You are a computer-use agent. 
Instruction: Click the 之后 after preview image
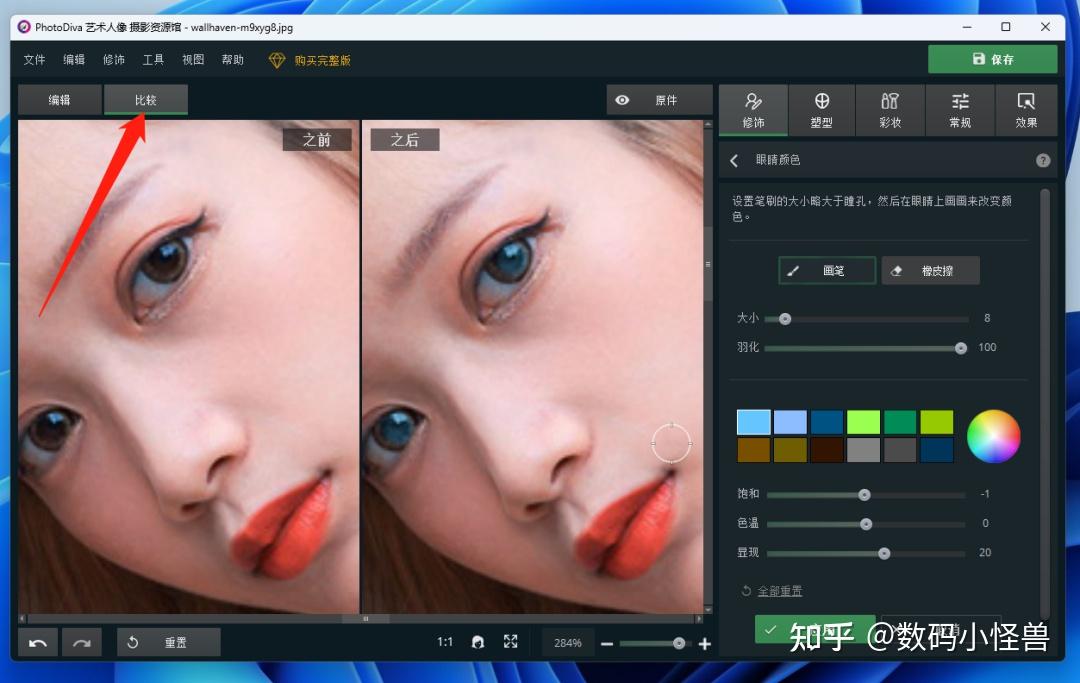point(532,367)
